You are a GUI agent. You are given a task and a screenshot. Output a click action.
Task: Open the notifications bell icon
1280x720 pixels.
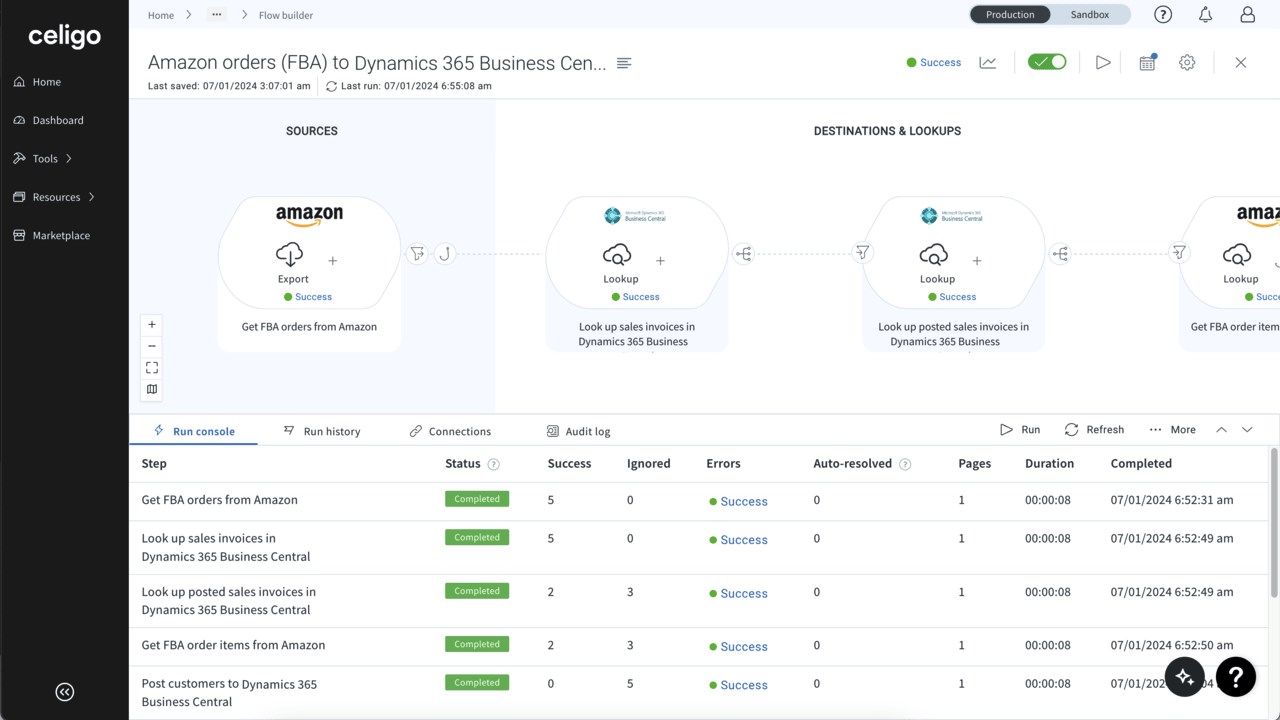pyautogui.click(x=1205, y=15)
